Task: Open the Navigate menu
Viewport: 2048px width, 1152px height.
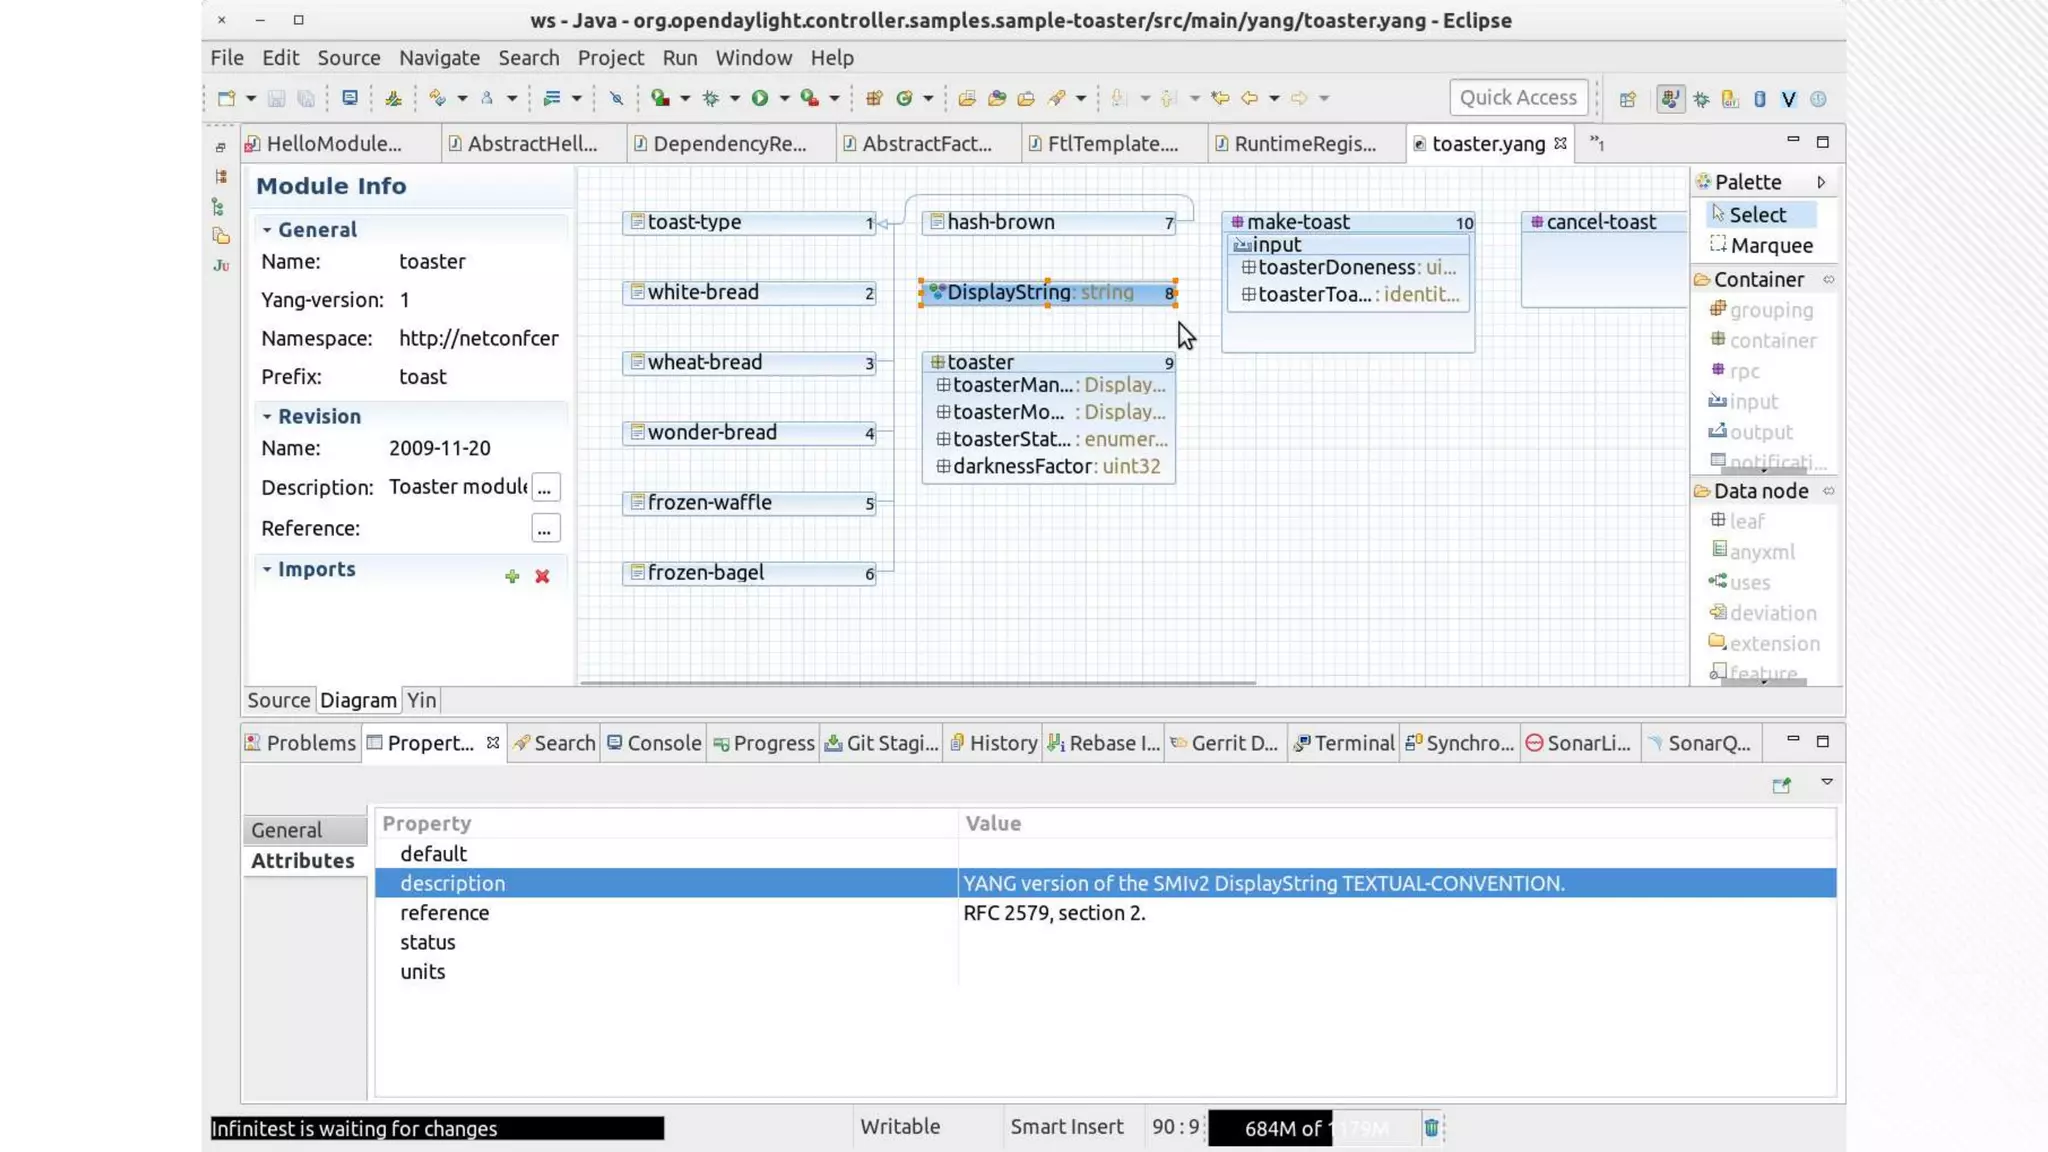Action: [439, 58]
